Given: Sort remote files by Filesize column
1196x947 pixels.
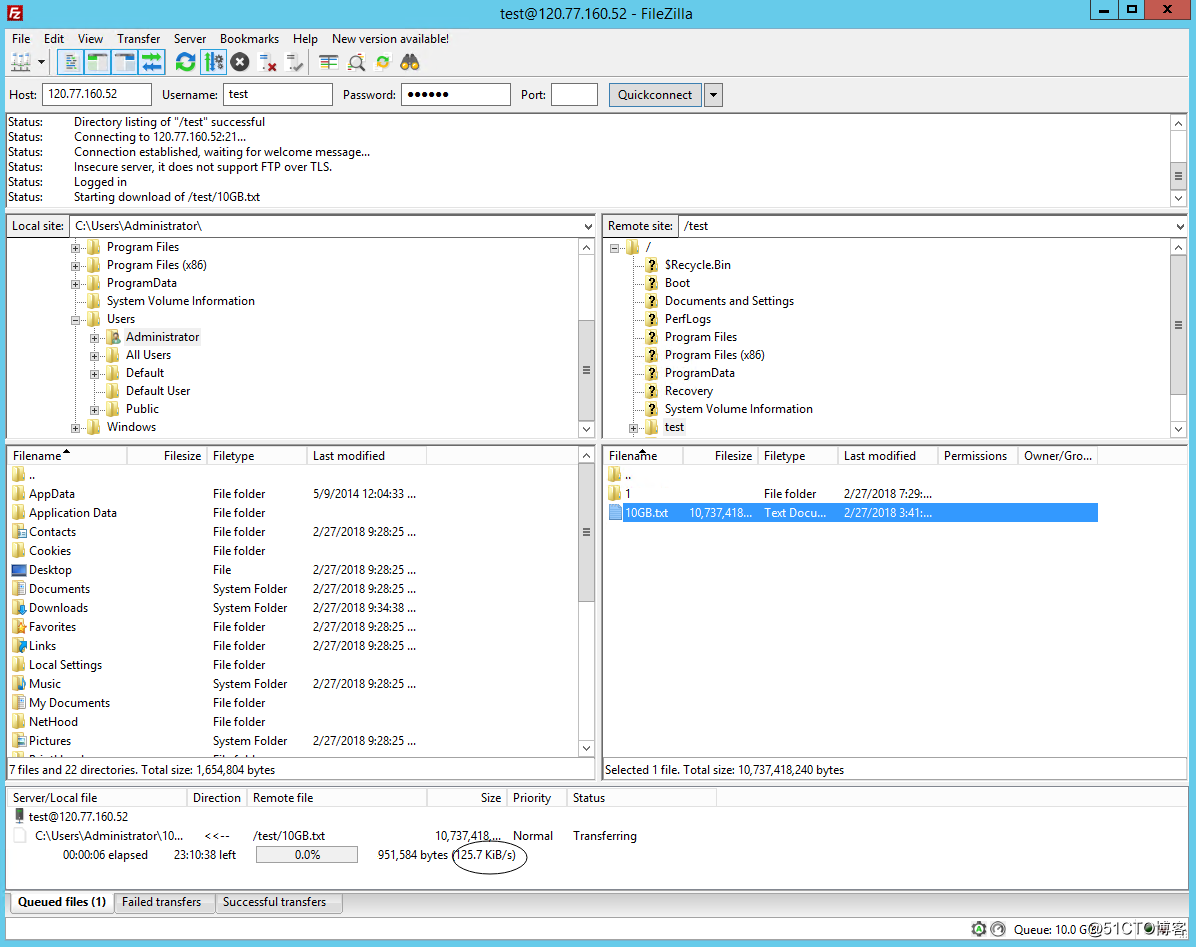Looking at the screenshot, I should (x=720, y=455).
